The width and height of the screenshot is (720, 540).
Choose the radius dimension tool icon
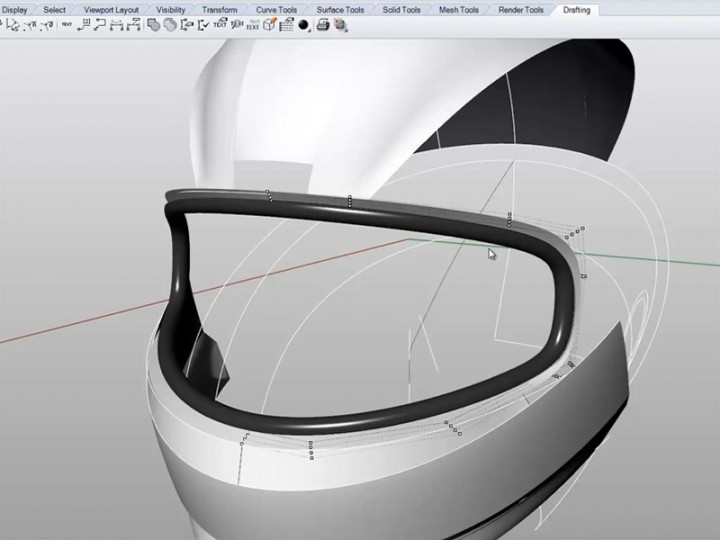click(x=30, y=25)
